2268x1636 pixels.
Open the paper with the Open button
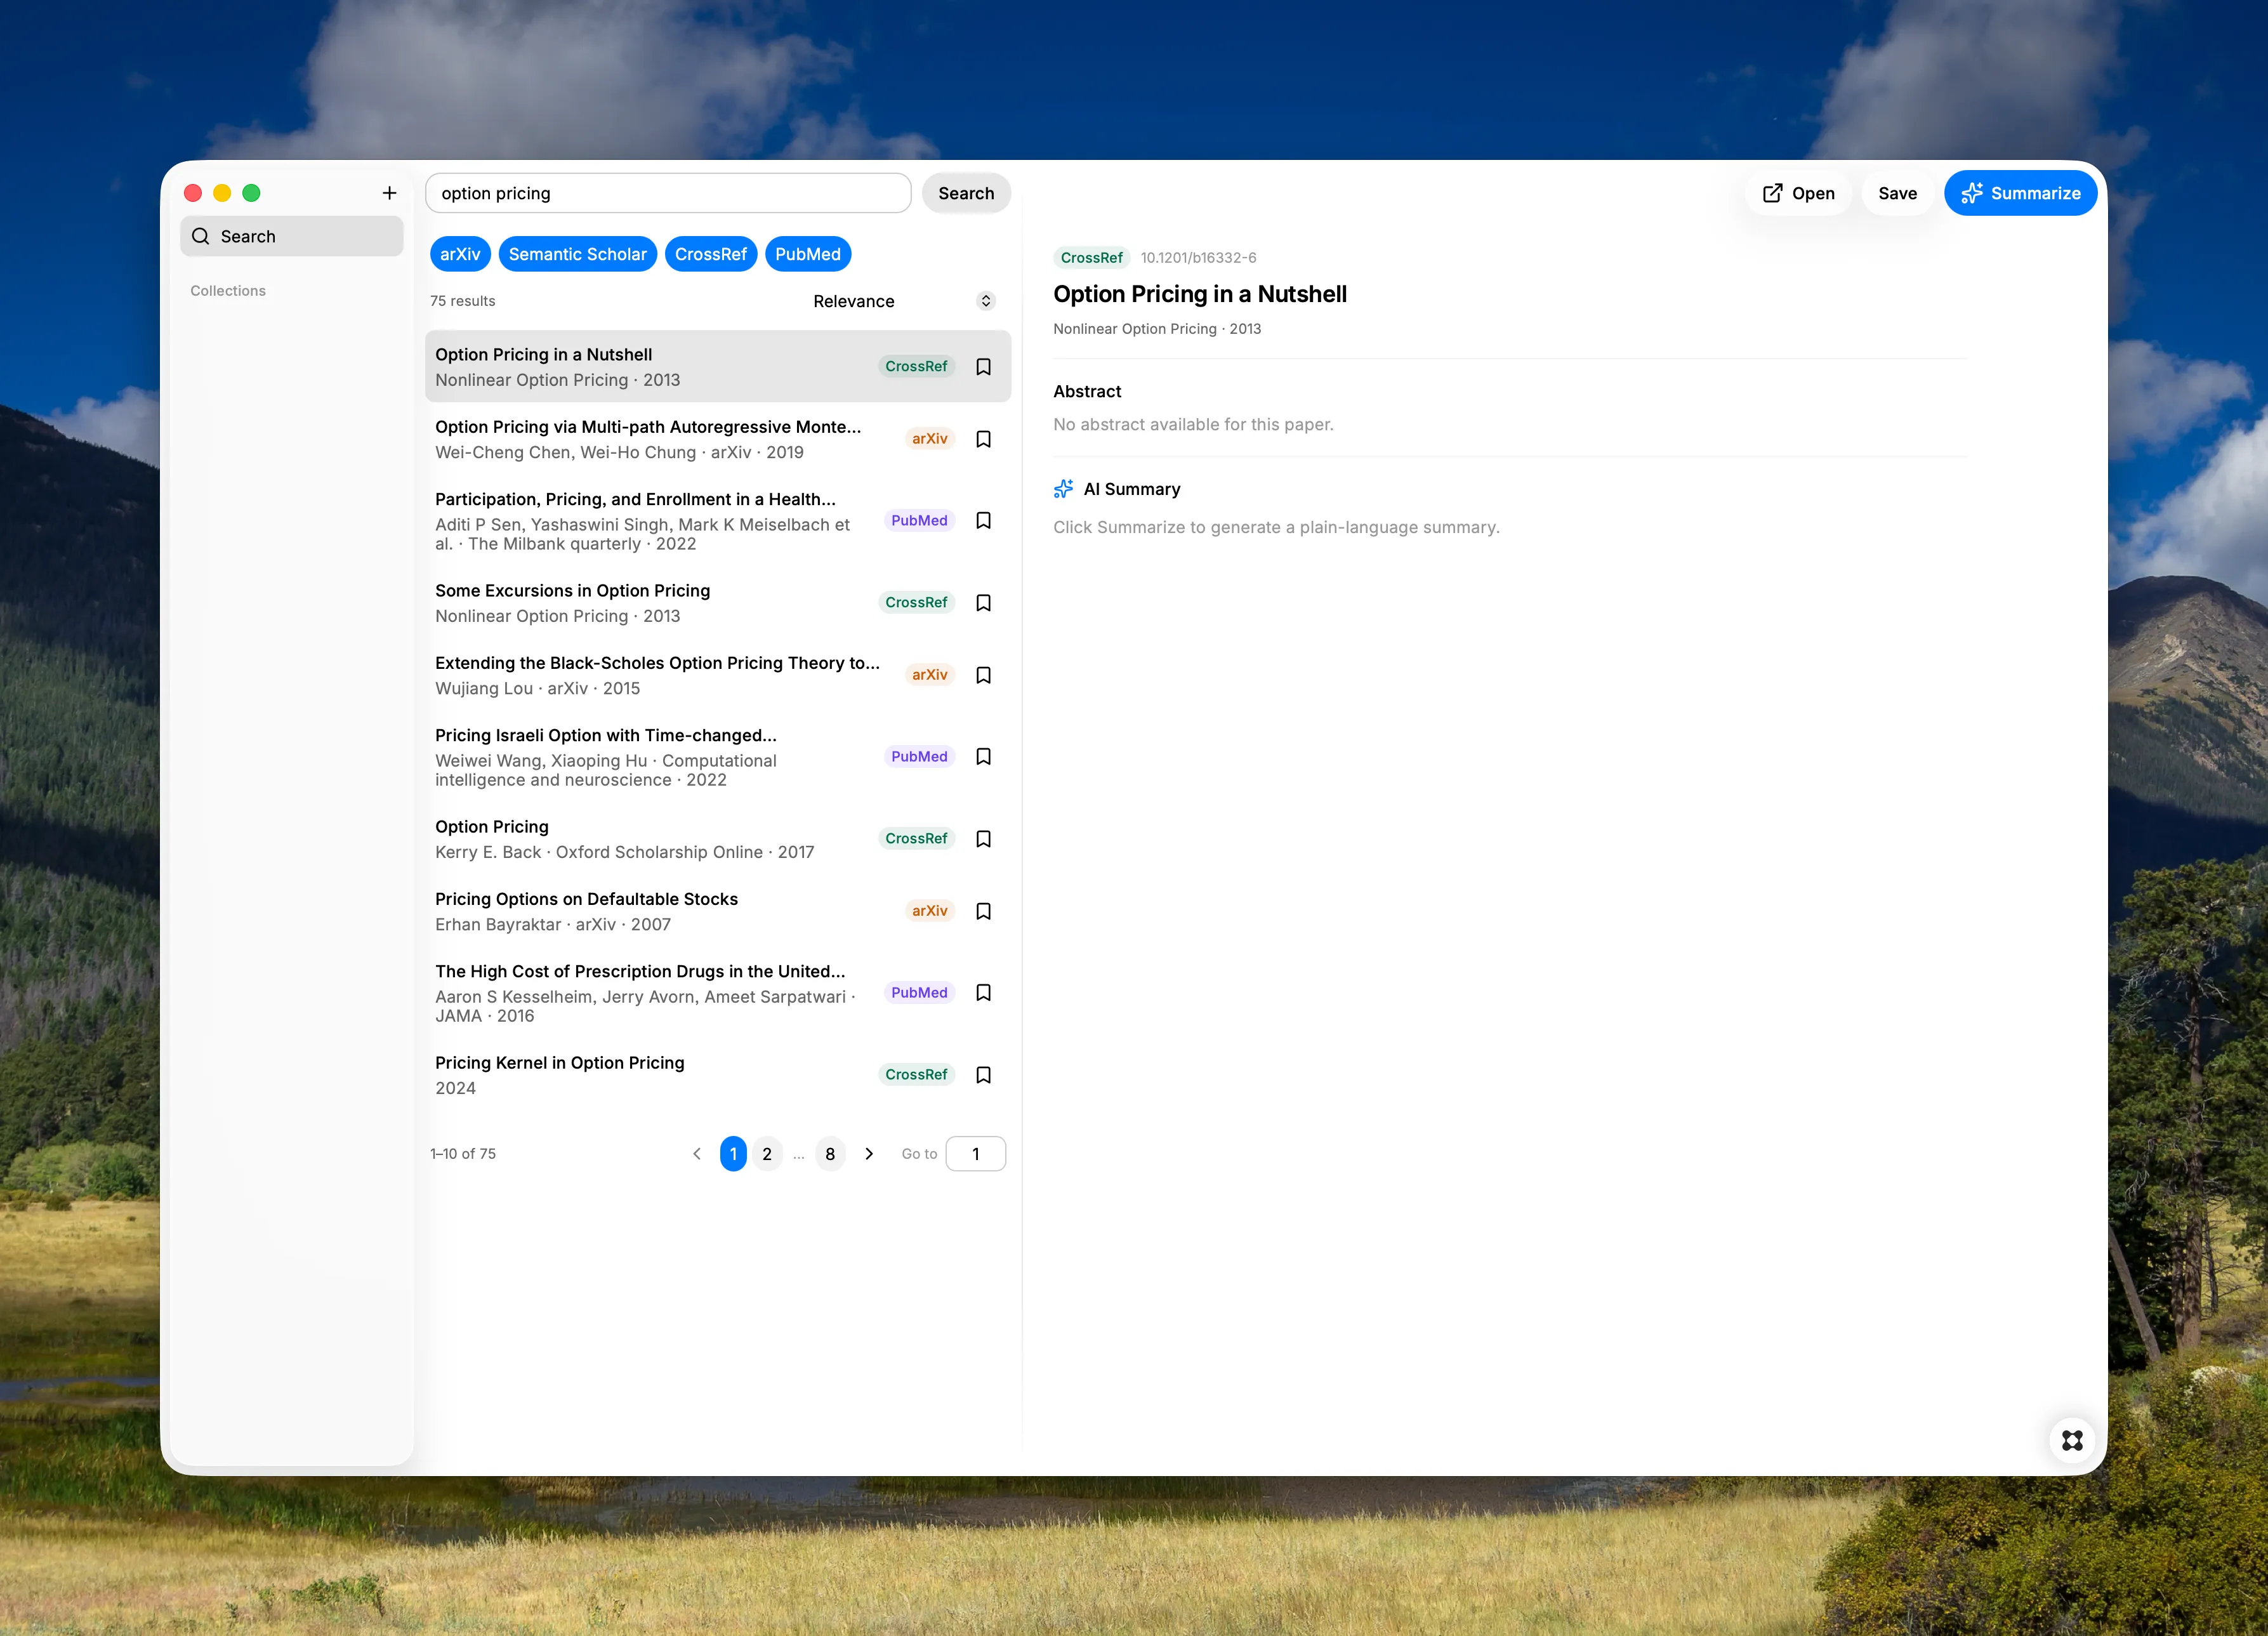(1798, 193)
